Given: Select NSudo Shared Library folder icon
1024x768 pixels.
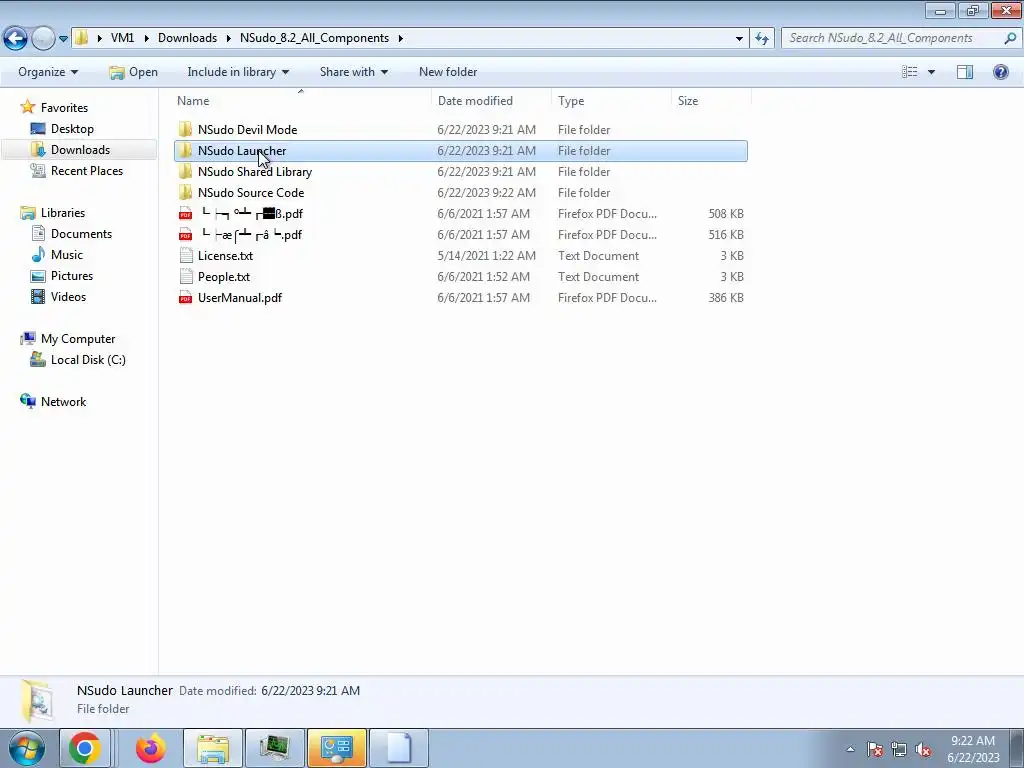Looking at the screenshot, I should coord(185,171).
